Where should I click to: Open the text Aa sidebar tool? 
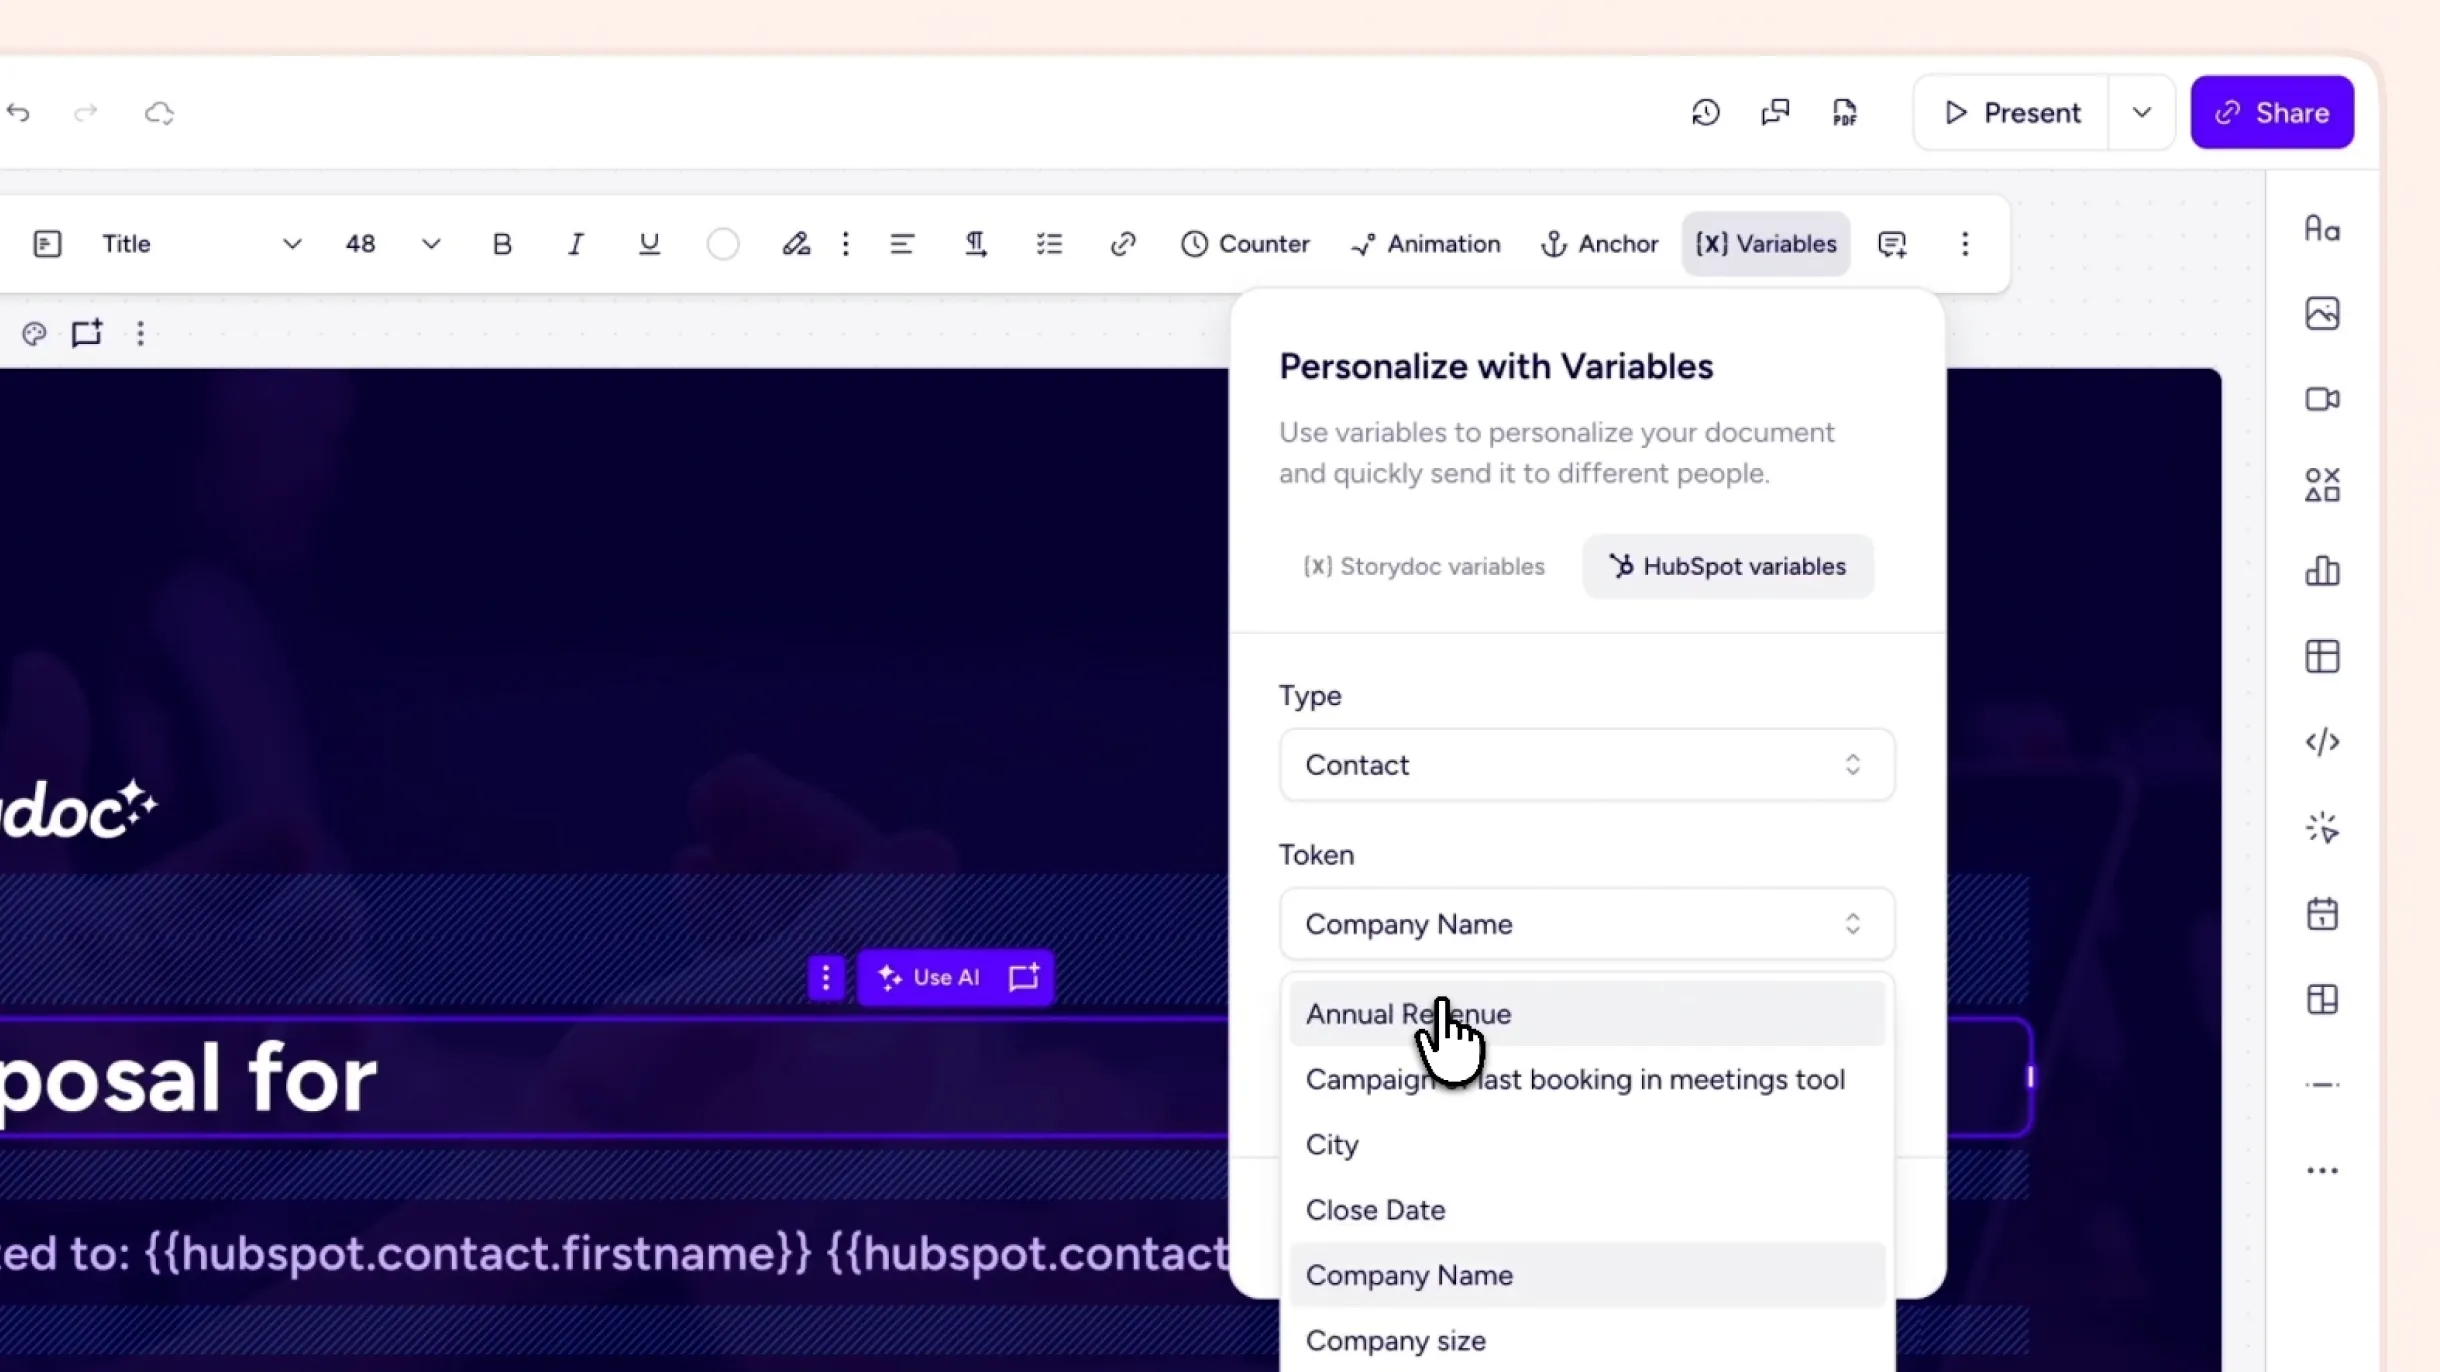tap(2322, 229)
